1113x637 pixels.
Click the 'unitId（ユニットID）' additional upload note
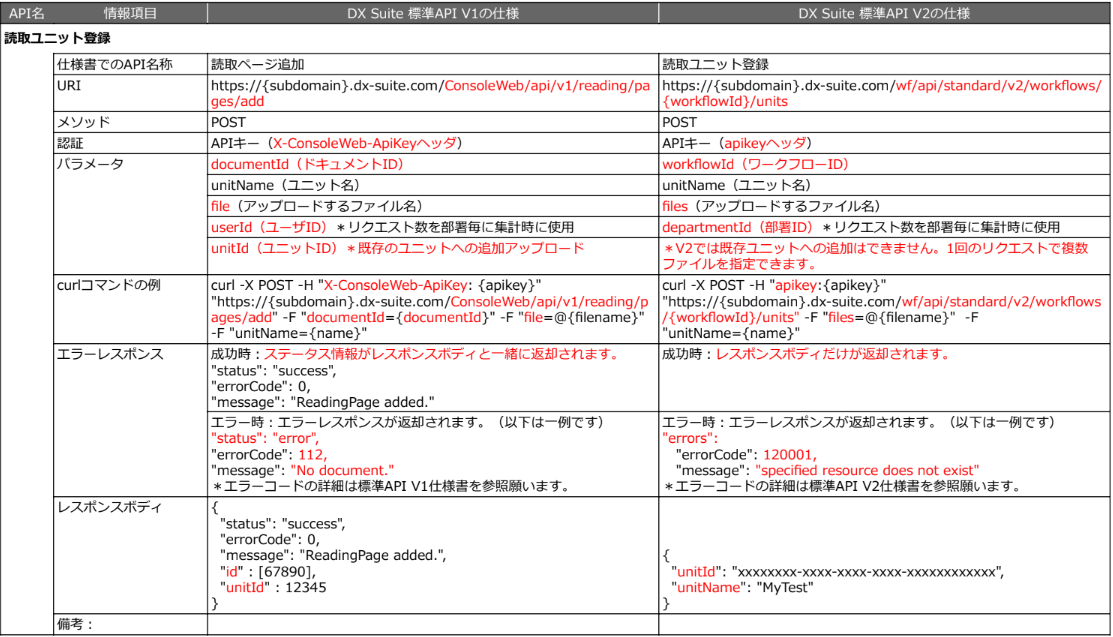point(398,248)
